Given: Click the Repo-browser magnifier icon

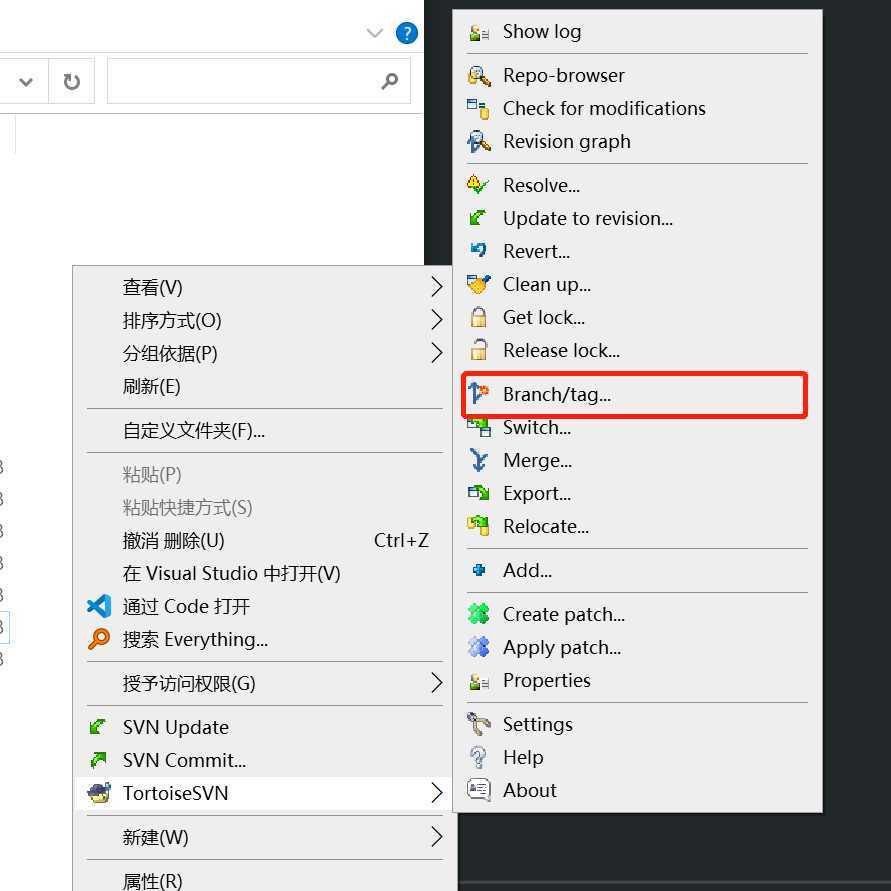Looking at the screenshot, I should 478,76.
